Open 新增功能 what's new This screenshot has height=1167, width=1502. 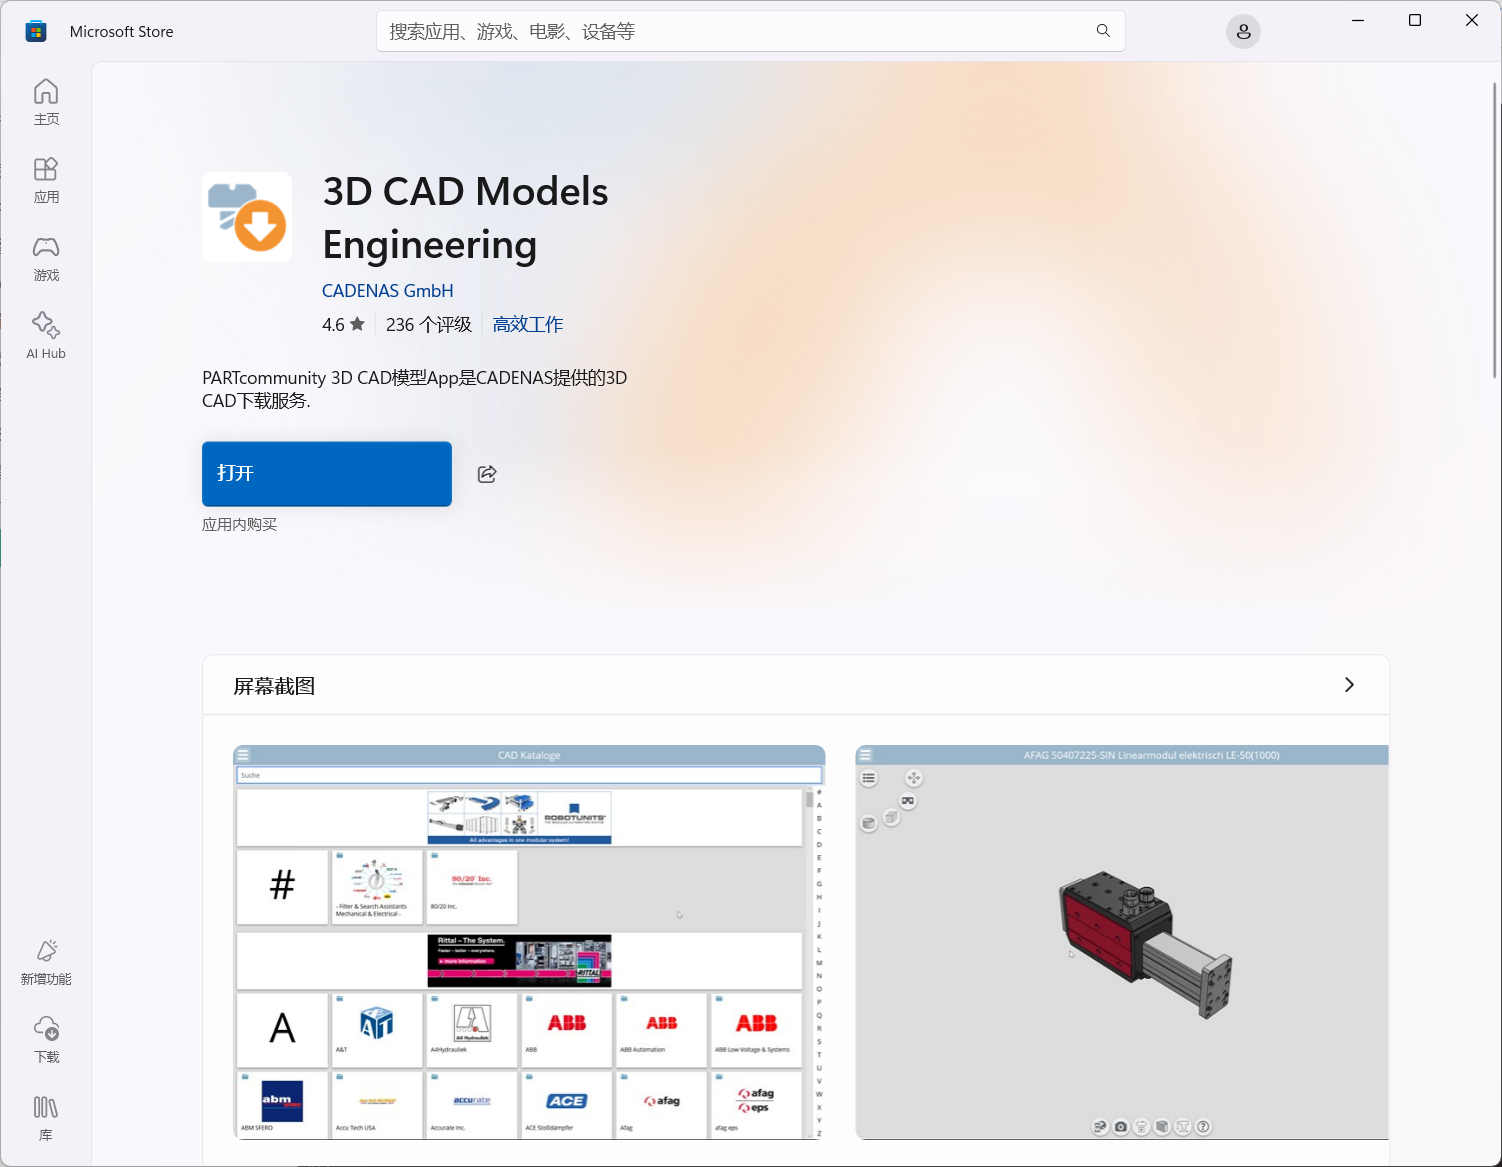pos(46,962)
